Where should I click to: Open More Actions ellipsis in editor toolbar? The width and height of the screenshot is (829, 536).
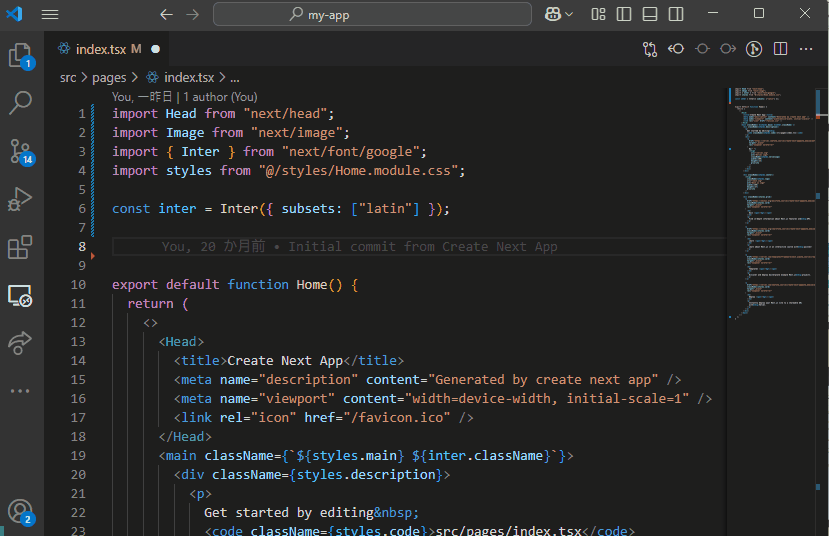click(x=806, y=49)
